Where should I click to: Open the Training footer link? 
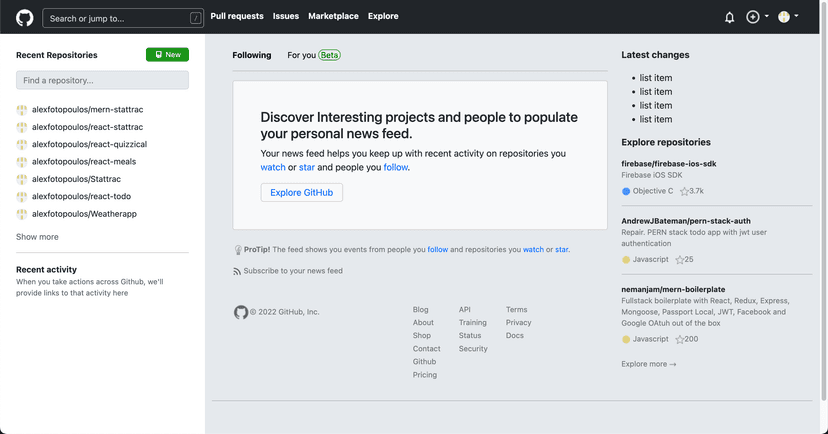click(x=473, y=323)
